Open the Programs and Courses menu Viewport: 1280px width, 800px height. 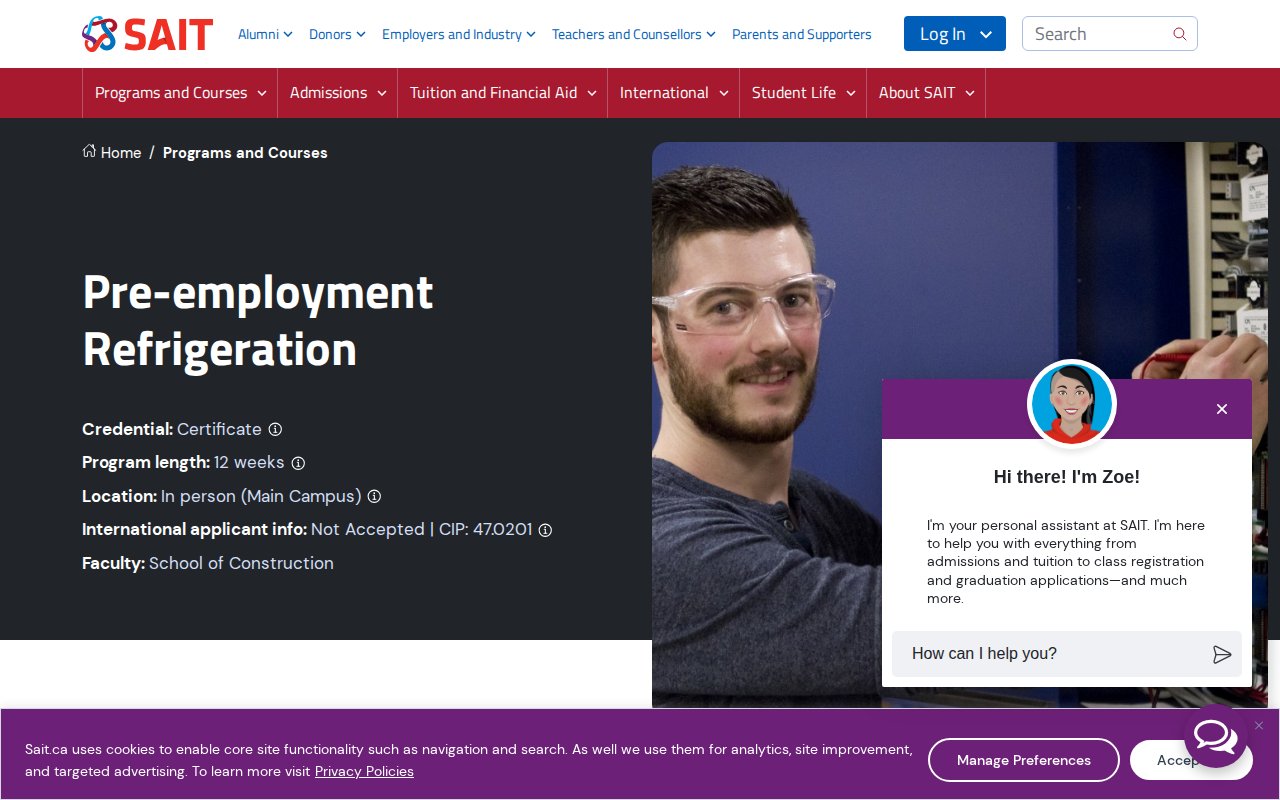(180, 93)
